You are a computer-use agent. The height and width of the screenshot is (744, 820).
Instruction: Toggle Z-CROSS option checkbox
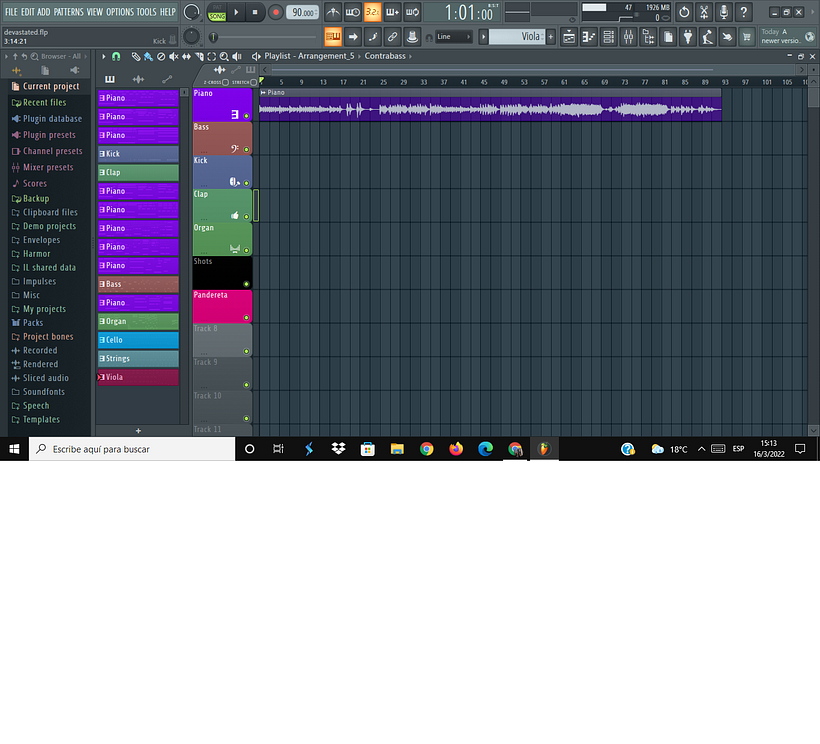pyautogui.click(x=225, y=82)
